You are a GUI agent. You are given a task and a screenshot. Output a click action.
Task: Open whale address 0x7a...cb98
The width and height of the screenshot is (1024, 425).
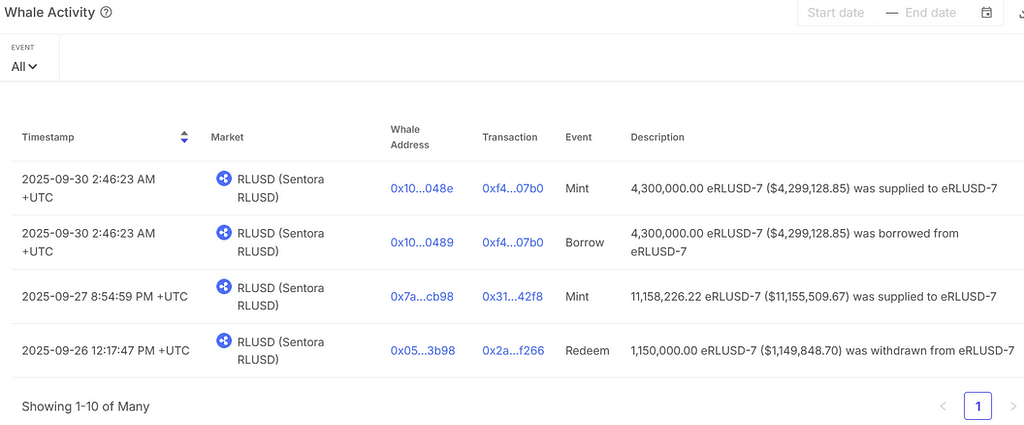click(x=421, y=297)
